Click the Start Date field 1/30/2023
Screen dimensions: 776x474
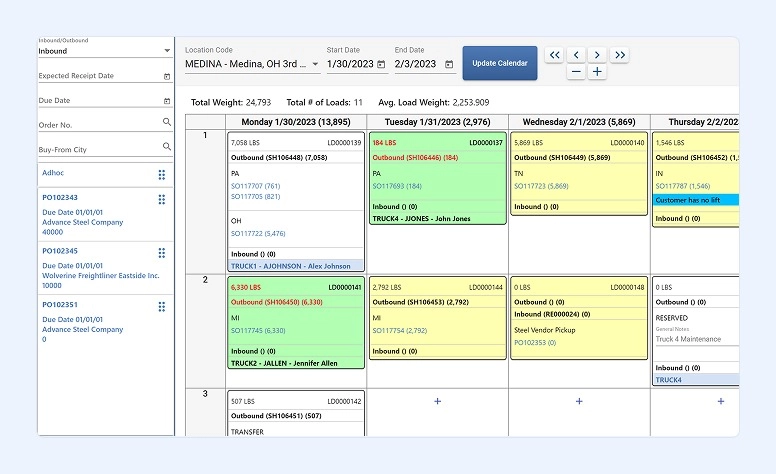point(350,64)
